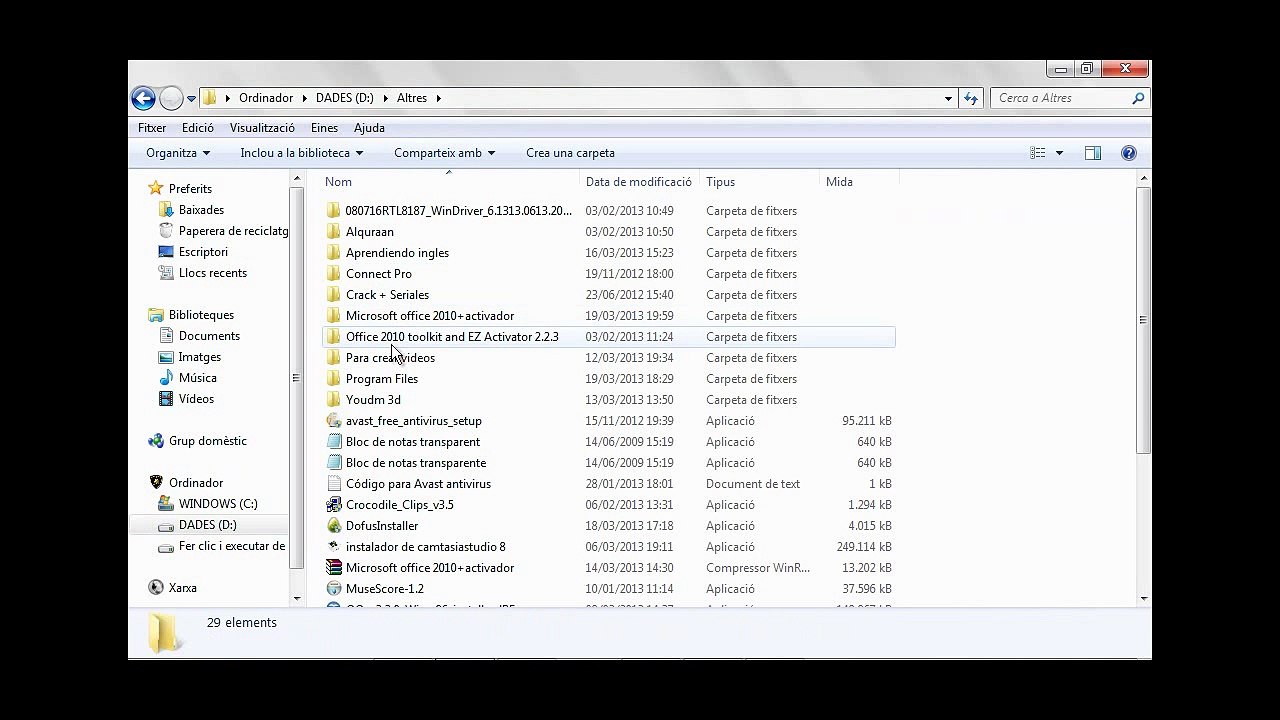Click the Back navigation arrow
This screenshot has height=720, width=1280.
[x=143, y=98]
